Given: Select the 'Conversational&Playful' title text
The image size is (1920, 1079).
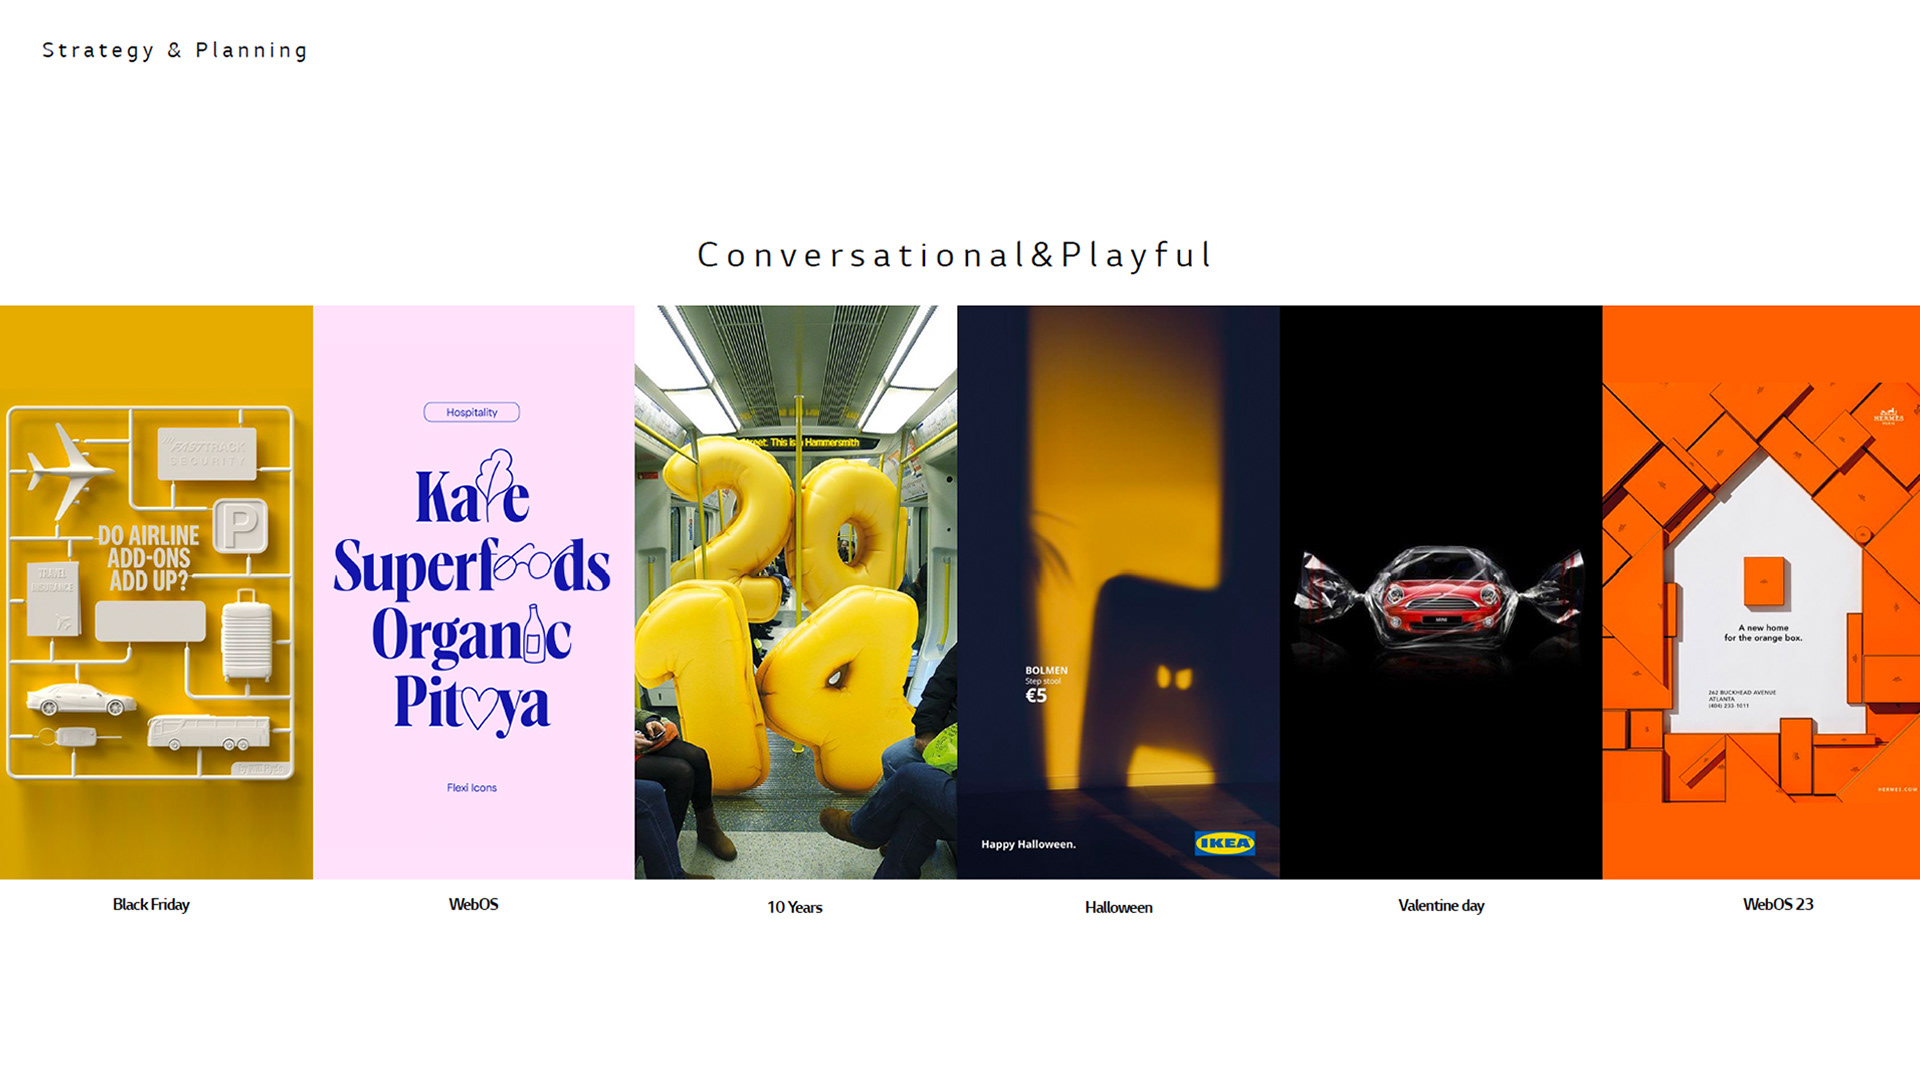Looking at the screenshot, I should tap(955, 255).
